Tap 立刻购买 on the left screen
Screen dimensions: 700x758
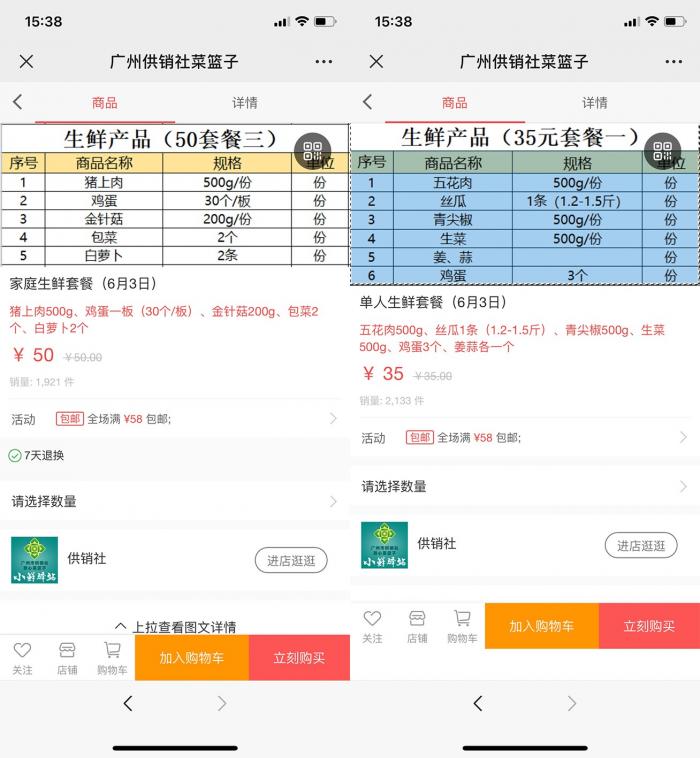(299, 657)
